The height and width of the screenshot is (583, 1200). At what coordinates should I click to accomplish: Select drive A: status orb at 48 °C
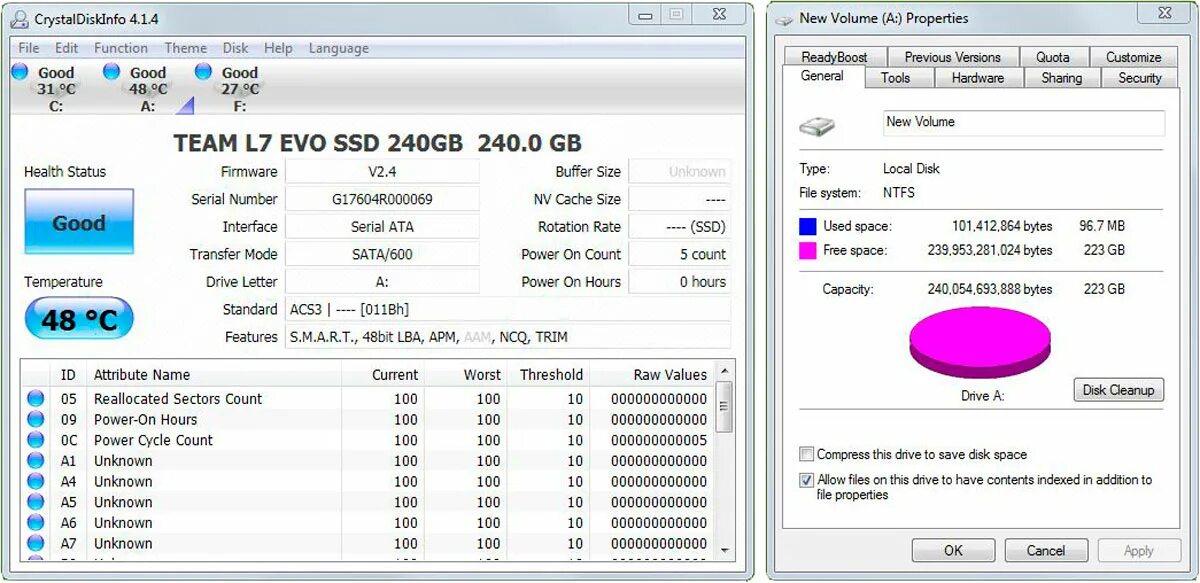tap(112, 72)
